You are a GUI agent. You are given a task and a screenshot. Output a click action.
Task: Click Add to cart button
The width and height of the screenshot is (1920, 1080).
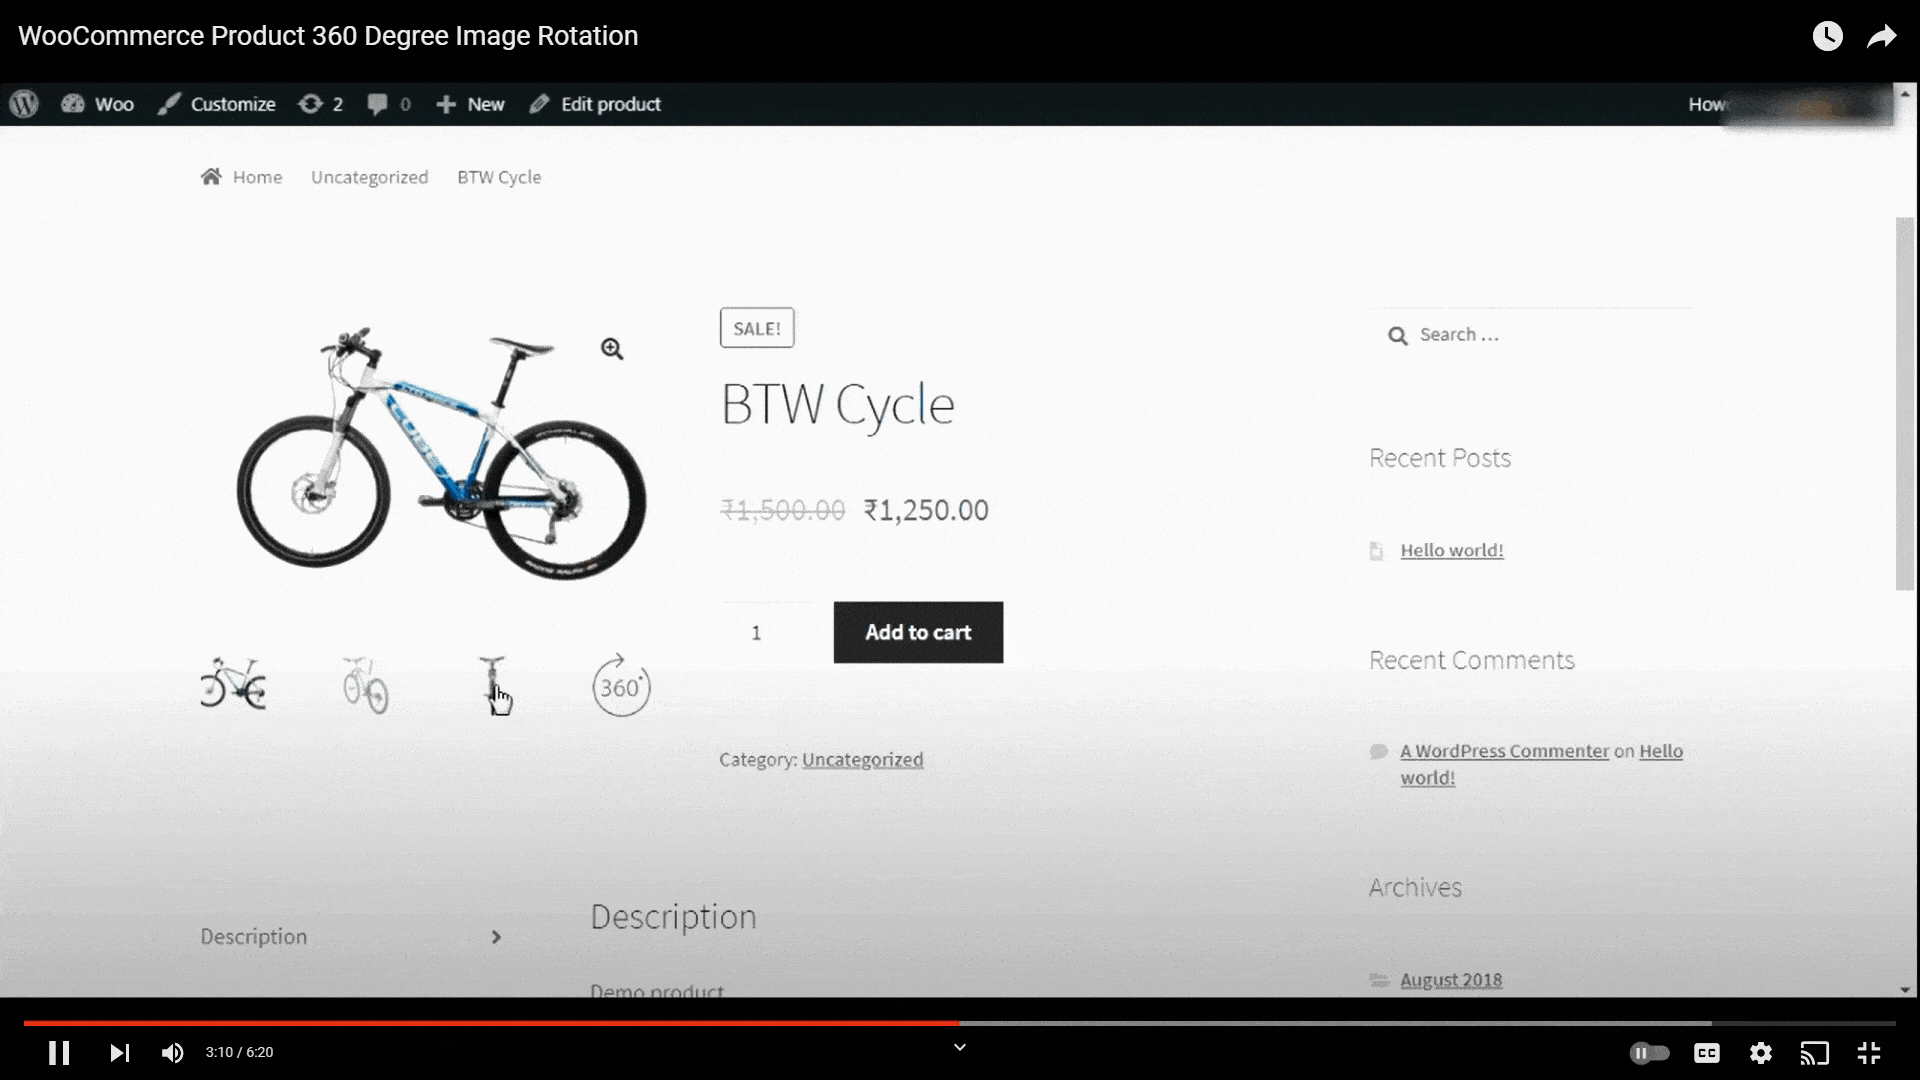[918, 632]
